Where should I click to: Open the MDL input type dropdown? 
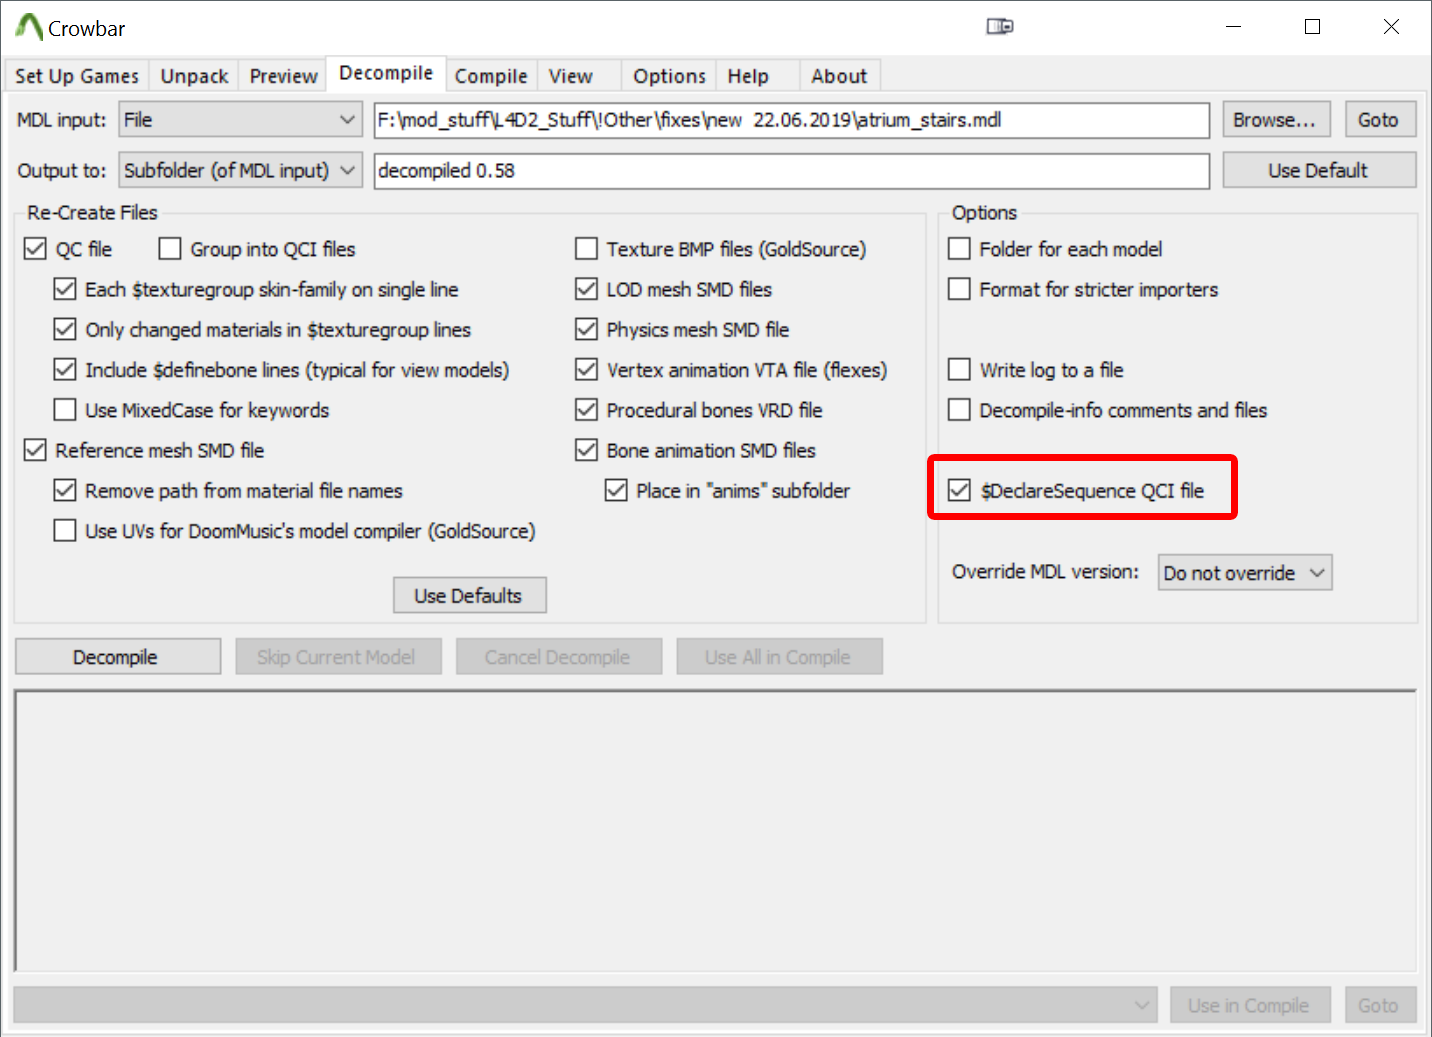tap(240, 120)
